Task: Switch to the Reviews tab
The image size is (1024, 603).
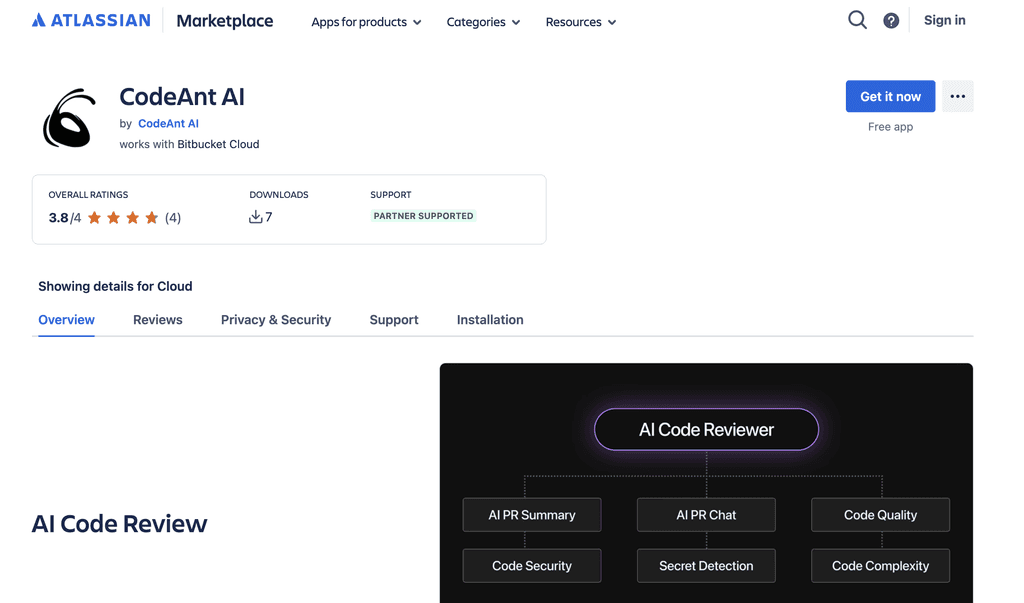Action: (x=157, y=319)
